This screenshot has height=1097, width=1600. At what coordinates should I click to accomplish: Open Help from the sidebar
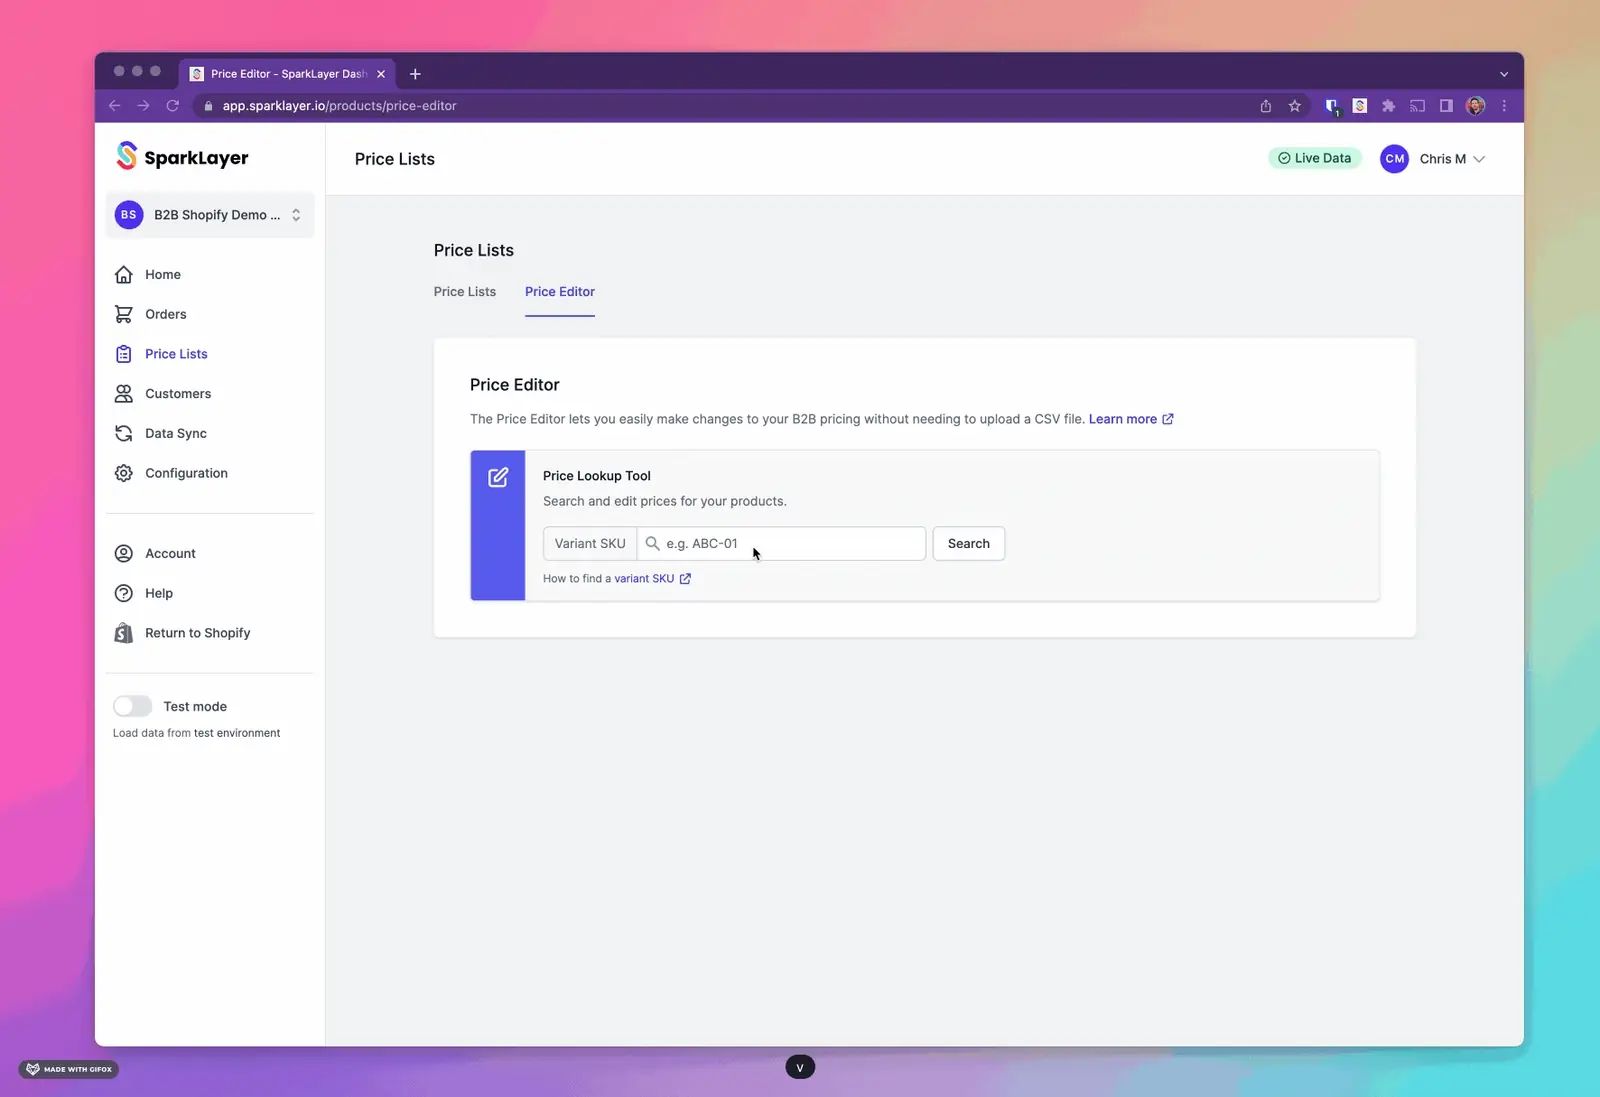click(x=158, y=593)
